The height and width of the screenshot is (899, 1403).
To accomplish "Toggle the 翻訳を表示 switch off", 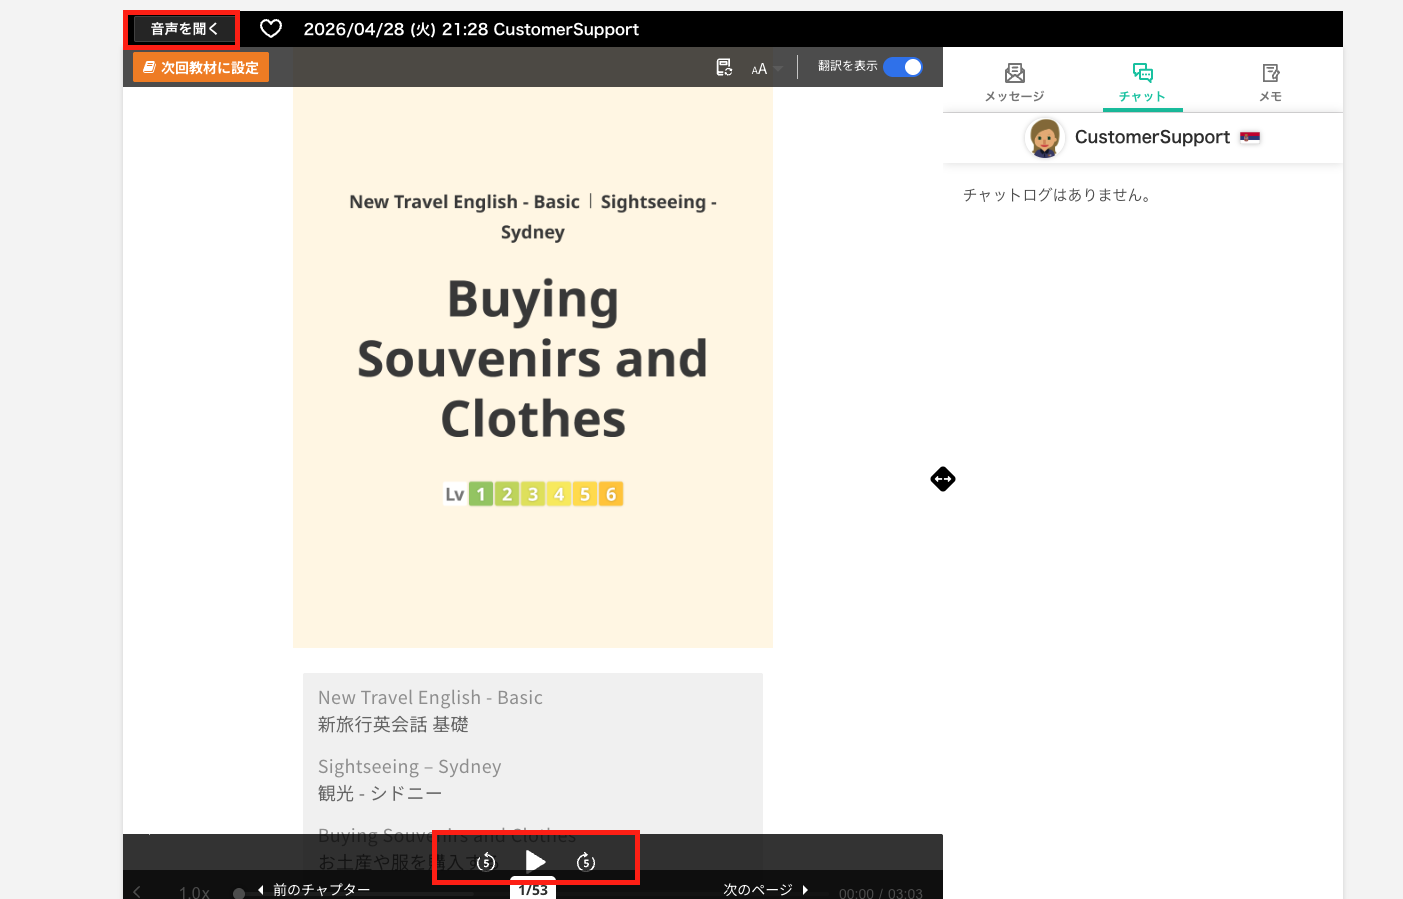I will click(x=903, y=67).
